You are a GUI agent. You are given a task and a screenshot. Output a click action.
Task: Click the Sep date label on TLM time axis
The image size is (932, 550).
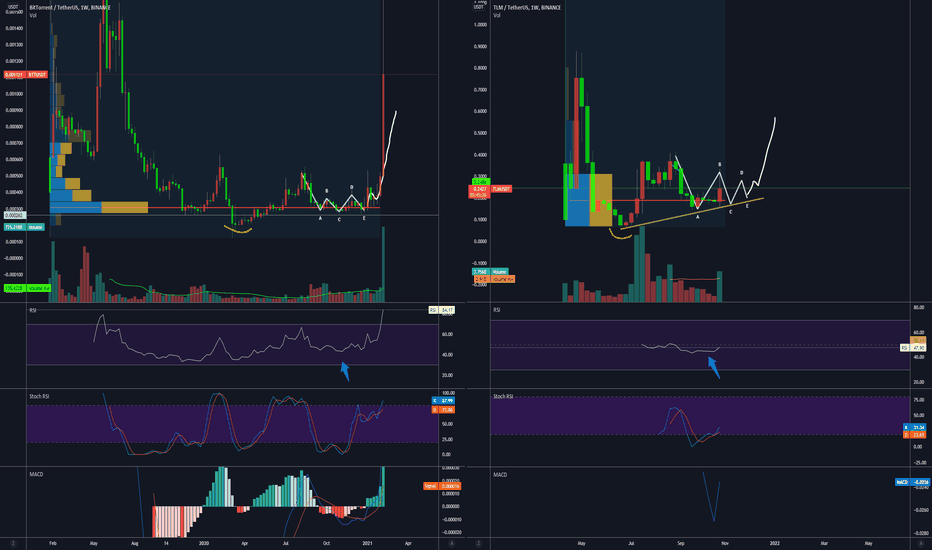[x=681, y=543]
